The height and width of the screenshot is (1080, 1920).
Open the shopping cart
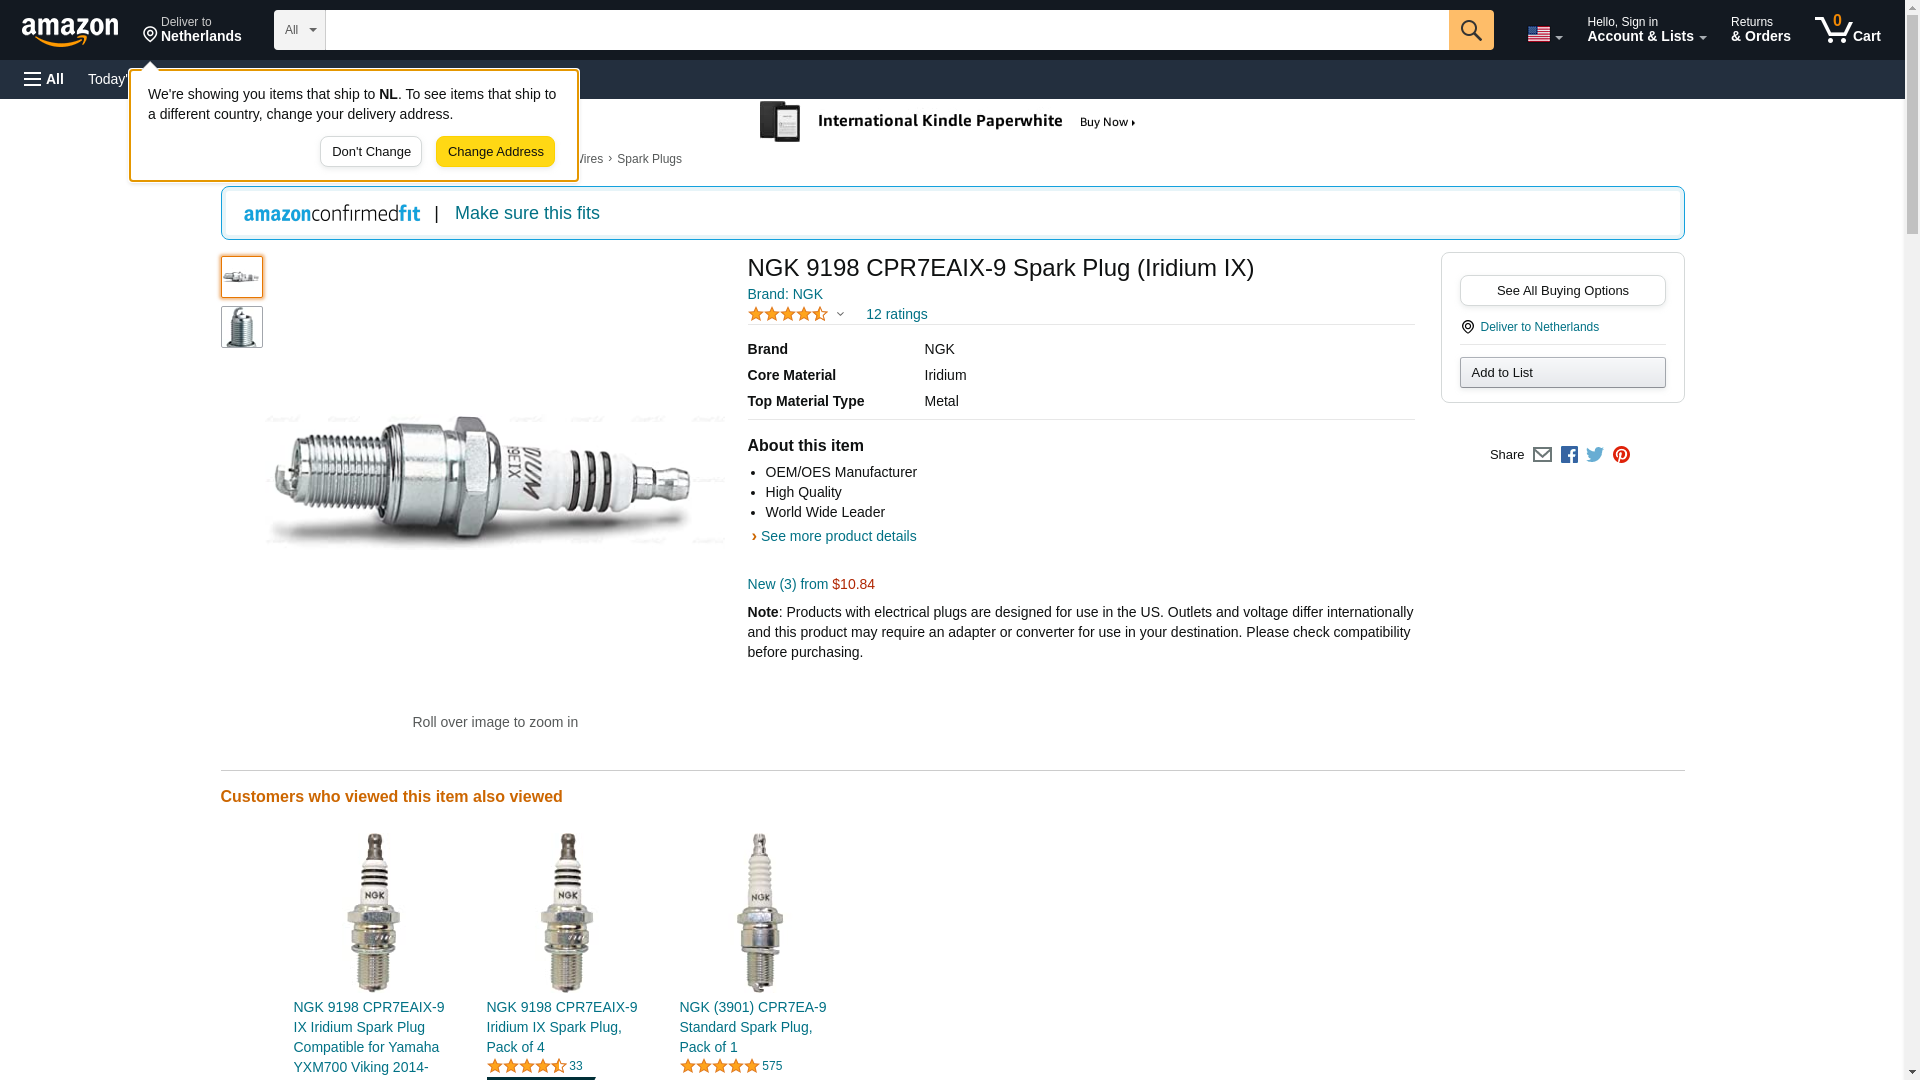pos(1847,30)
